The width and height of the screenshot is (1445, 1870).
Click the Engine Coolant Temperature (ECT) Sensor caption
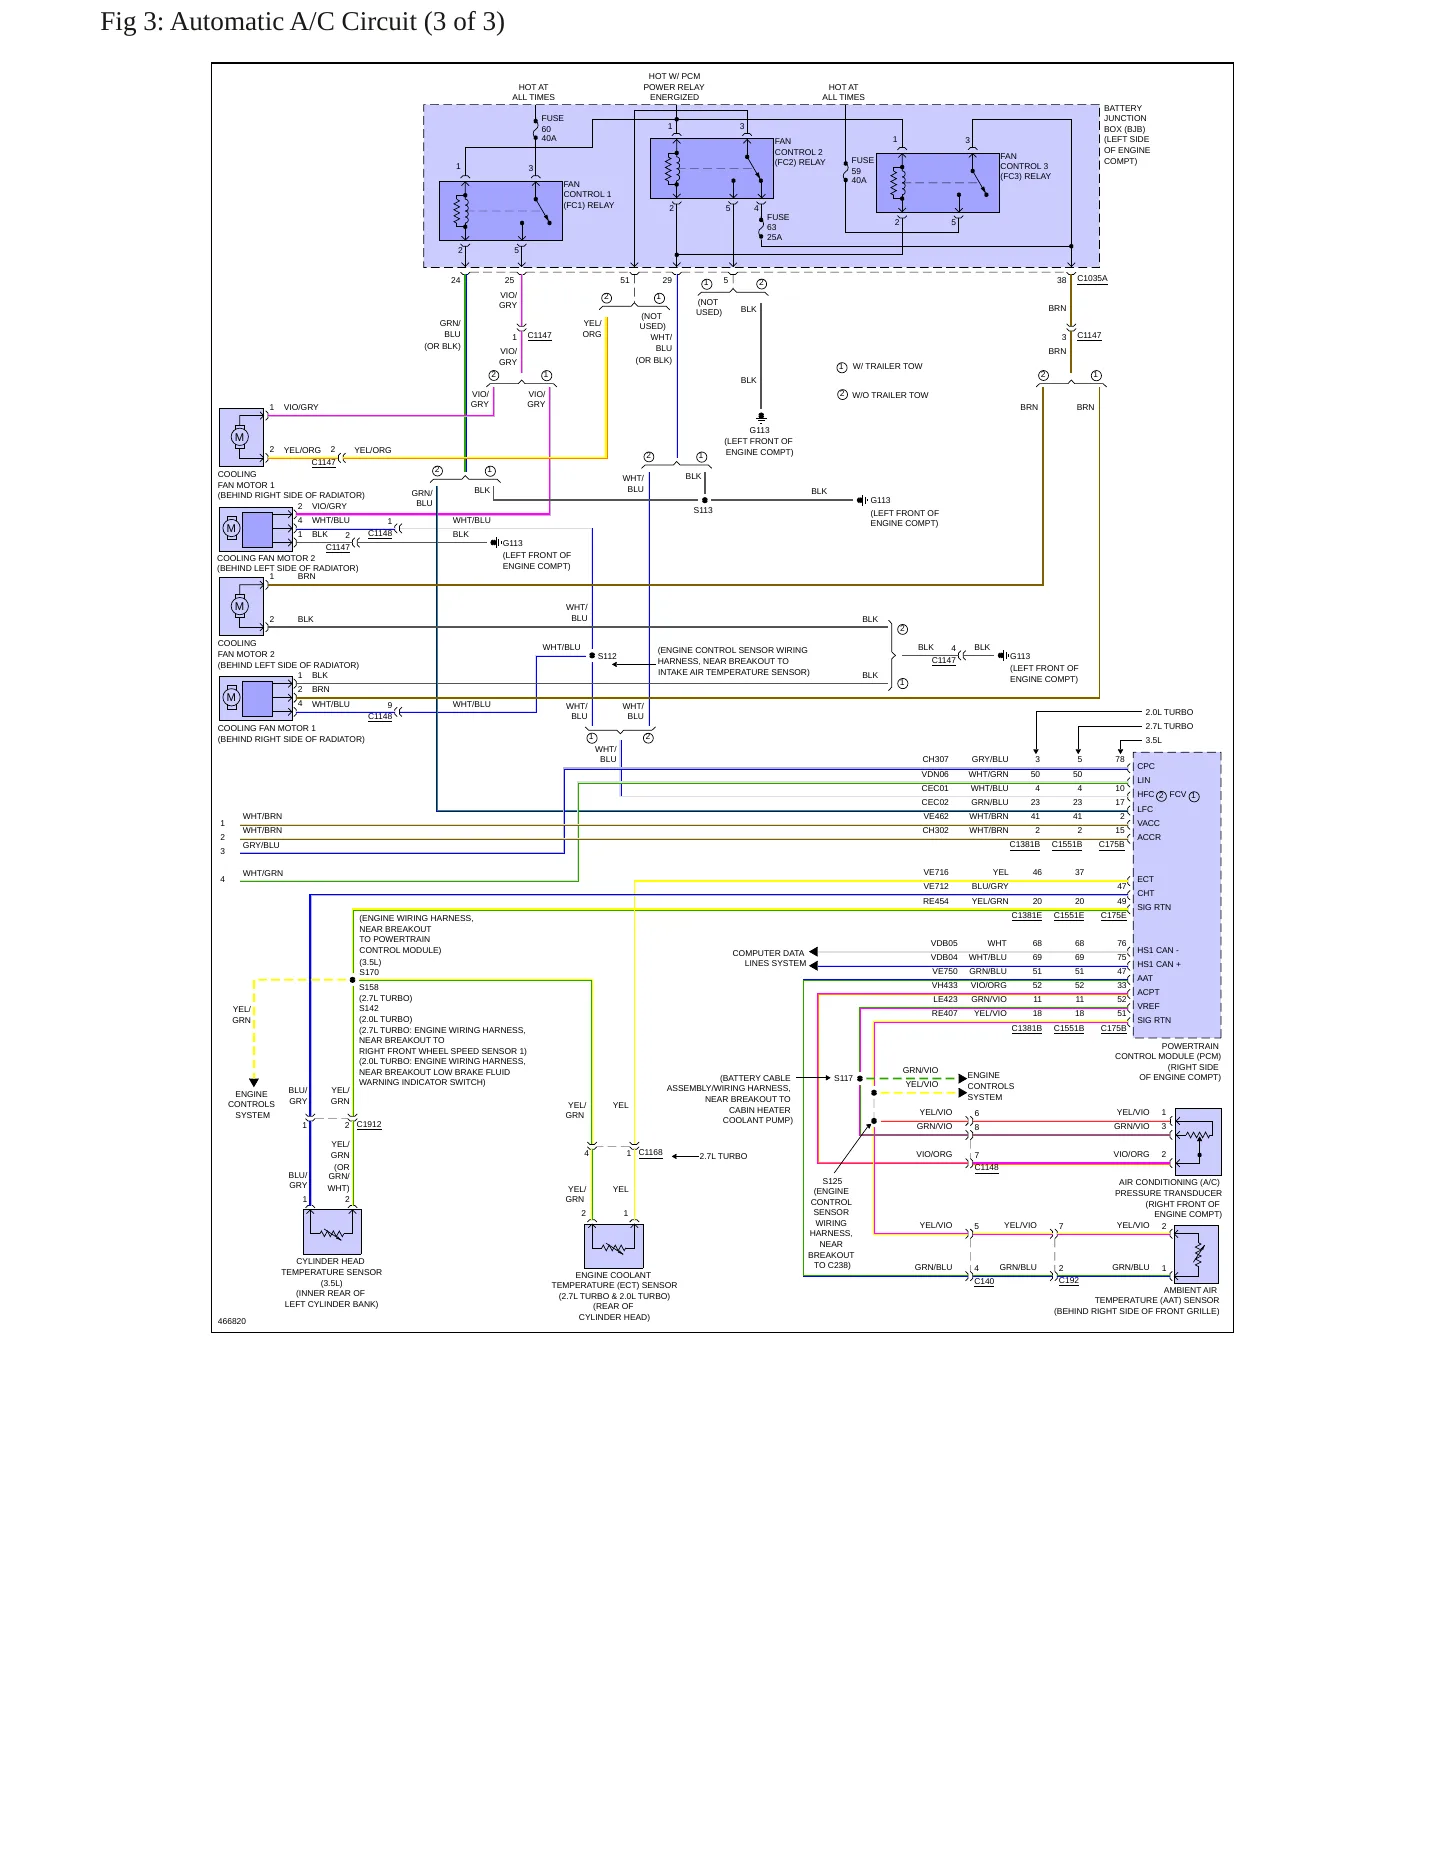pyautogui.click(x=614, y=1296)
